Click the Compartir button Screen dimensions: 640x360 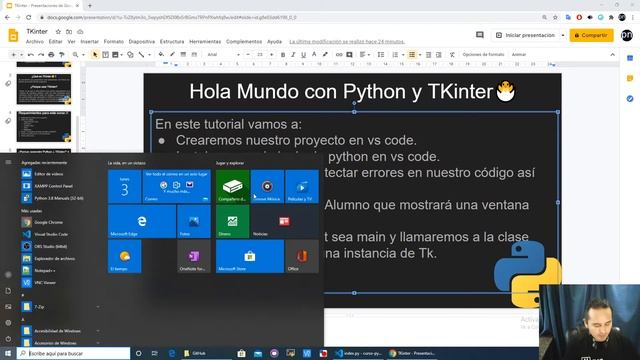(591, 36)
